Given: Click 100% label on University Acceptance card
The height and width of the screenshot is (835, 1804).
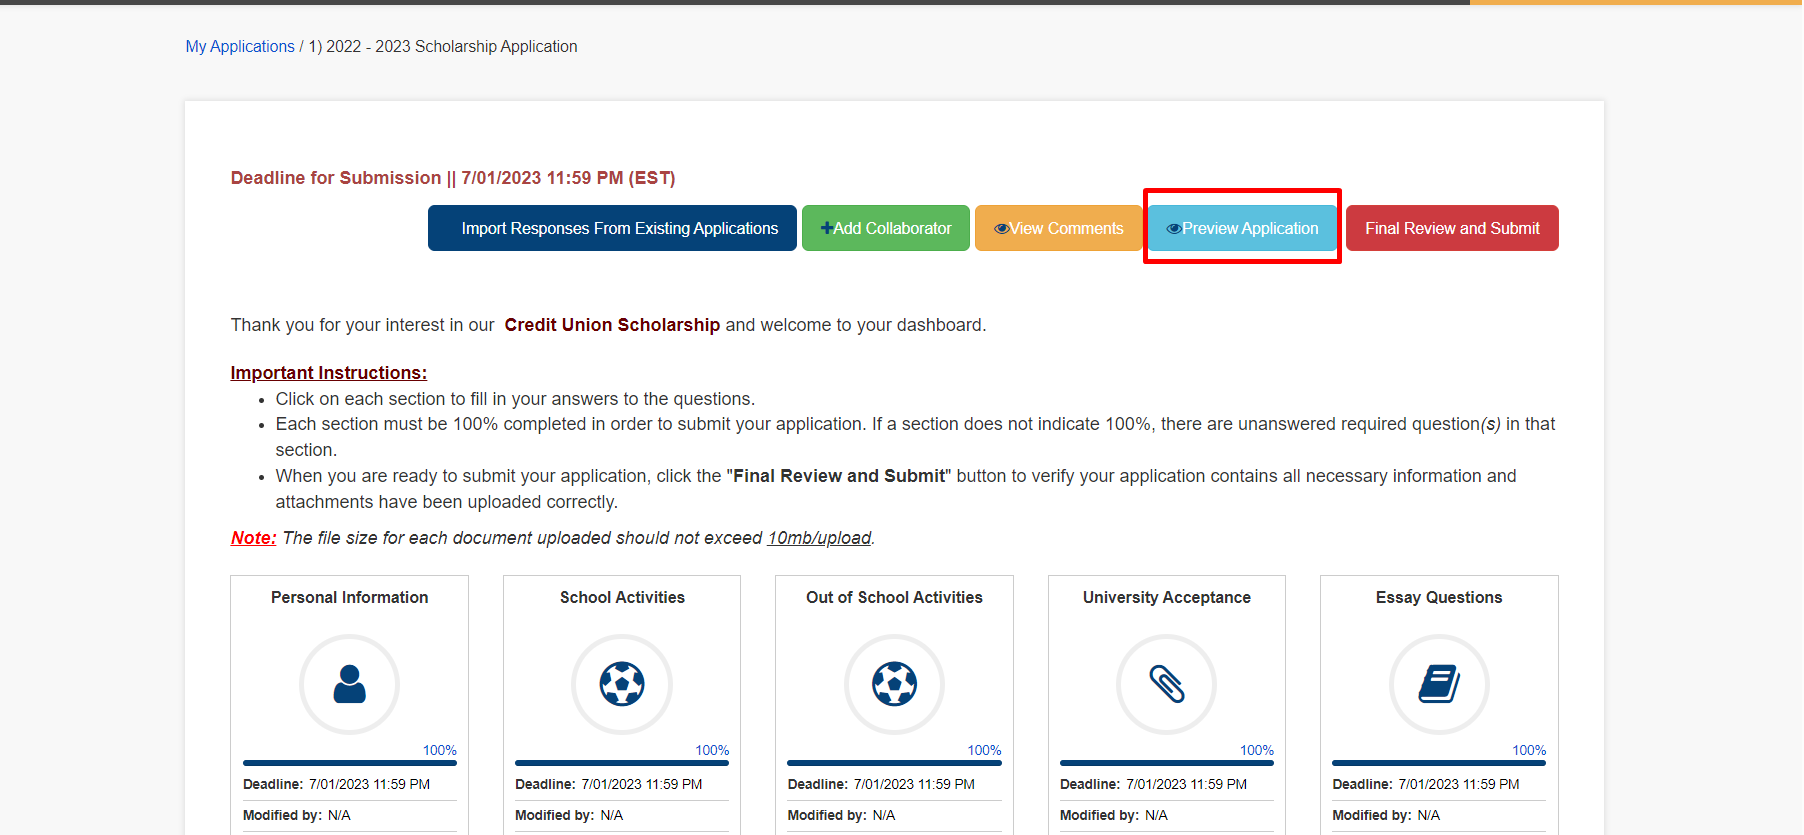Looking at the screenshot, I should pos(1257,750).
